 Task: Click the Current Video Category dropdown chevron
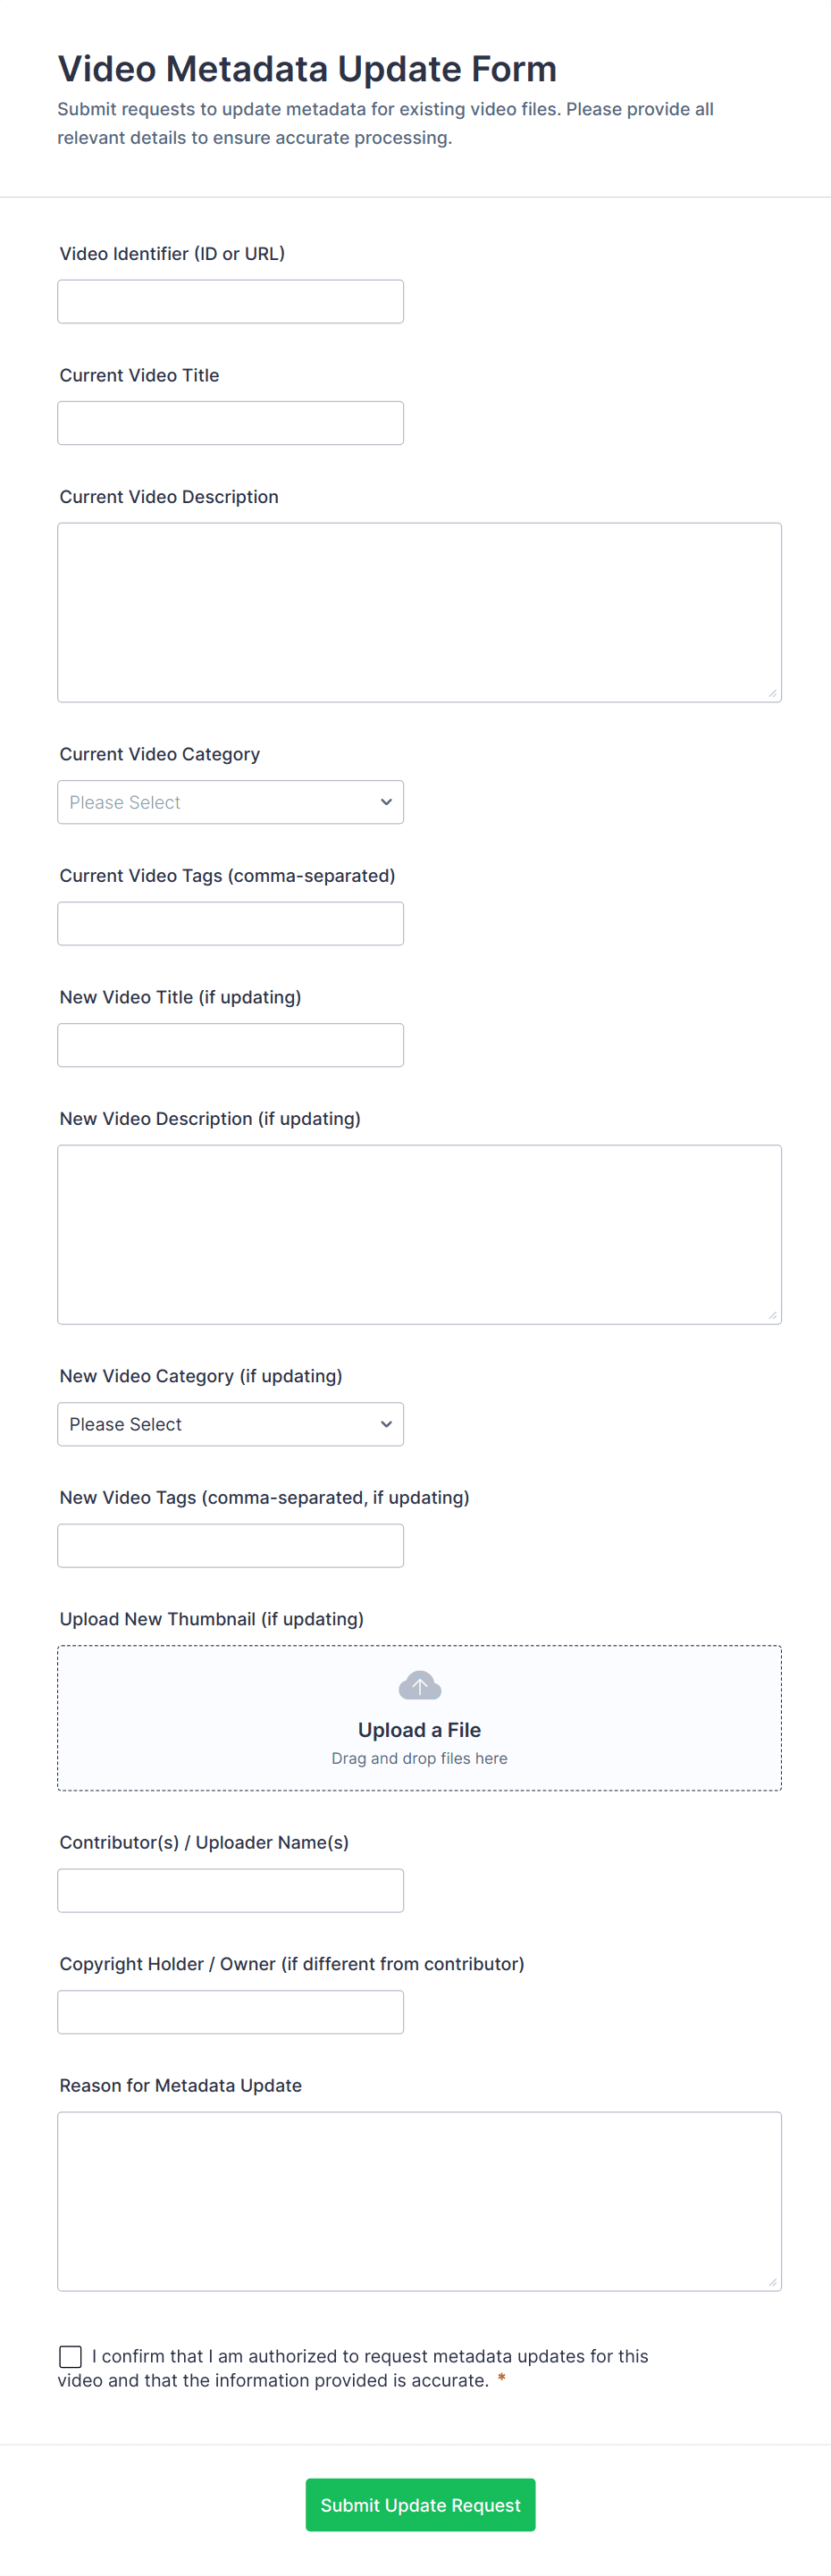(386, 802)
